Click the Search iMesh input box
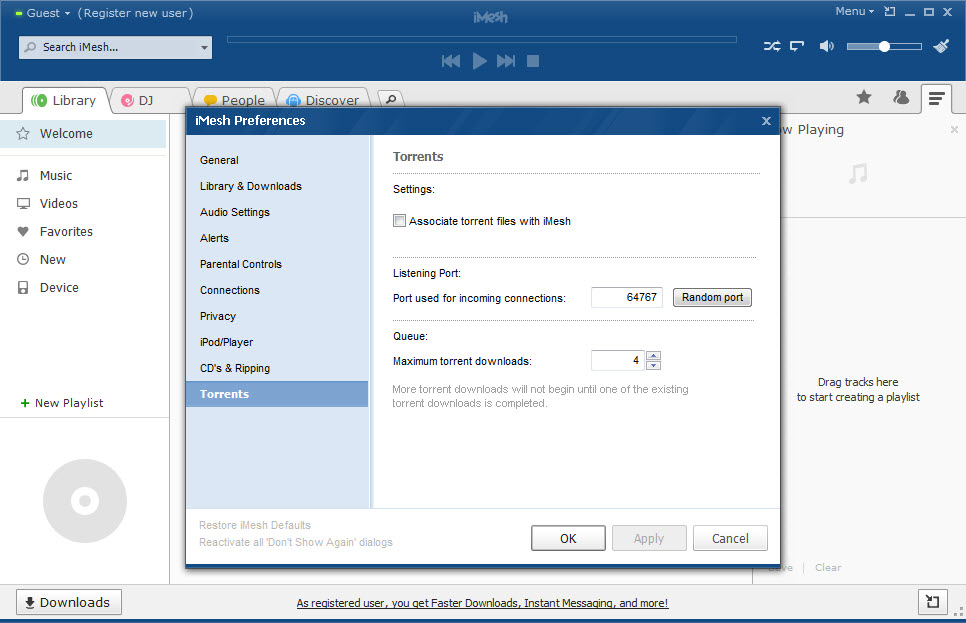 (x=115, y=47)
